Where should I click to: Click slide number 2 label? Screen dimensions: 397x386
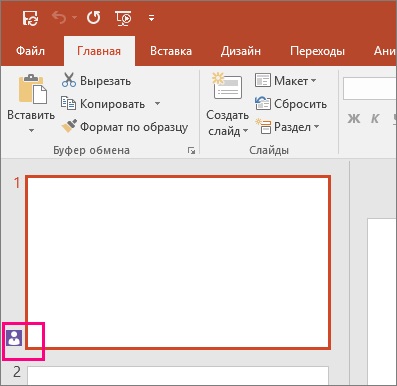(17, 371)
